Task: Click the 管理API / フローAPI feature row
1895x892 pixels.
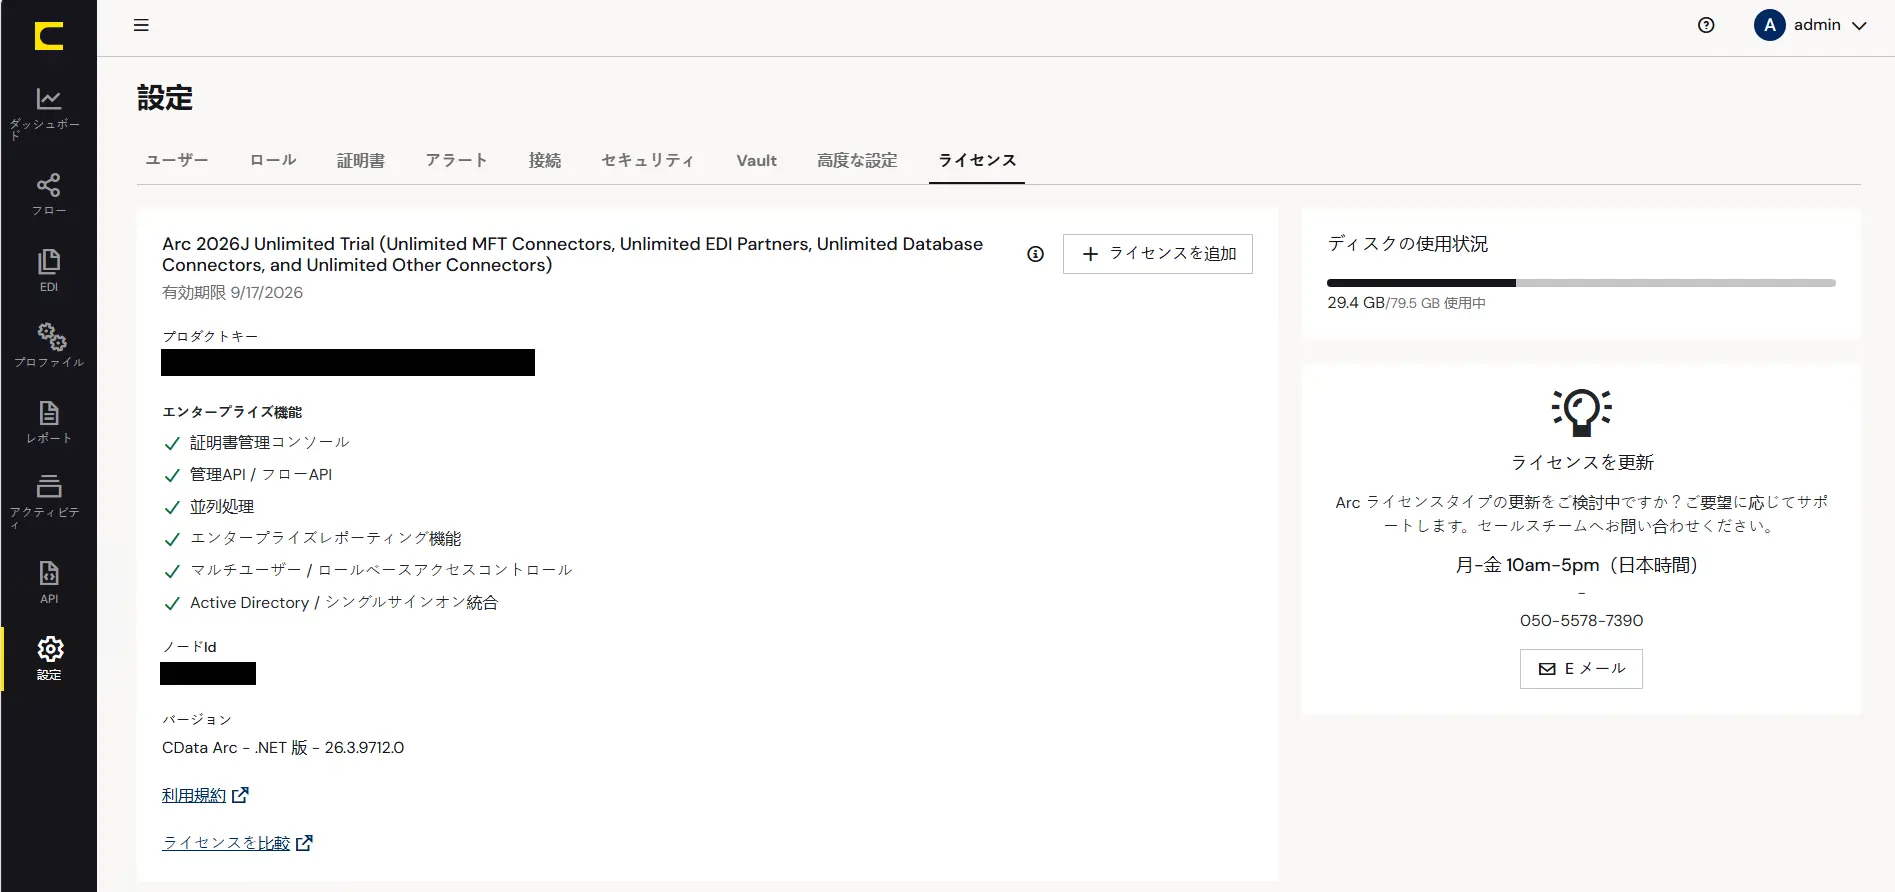Action: (248, 474)
